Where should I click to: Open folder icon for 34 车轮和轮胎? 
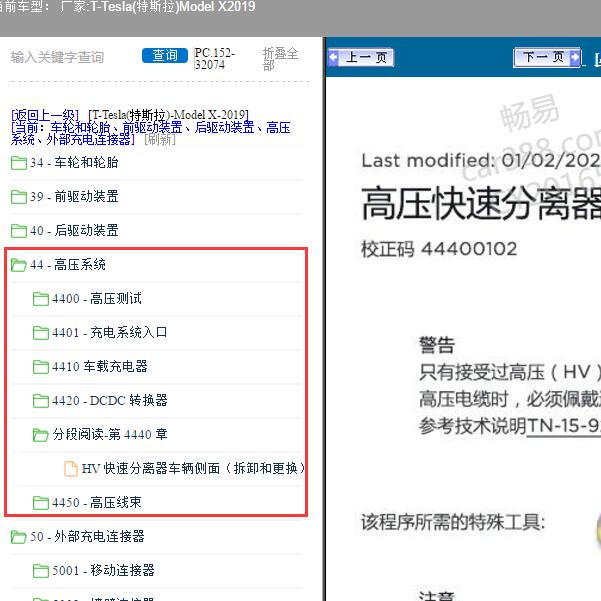pos(18,163)
